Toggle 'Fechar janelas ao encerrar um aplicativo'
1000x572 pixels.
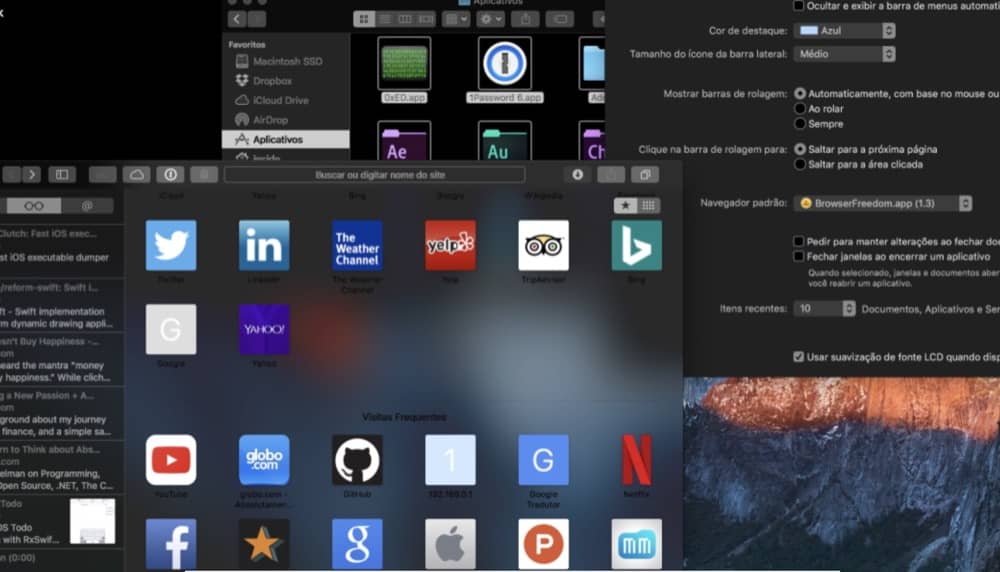(x=798, y=256)
